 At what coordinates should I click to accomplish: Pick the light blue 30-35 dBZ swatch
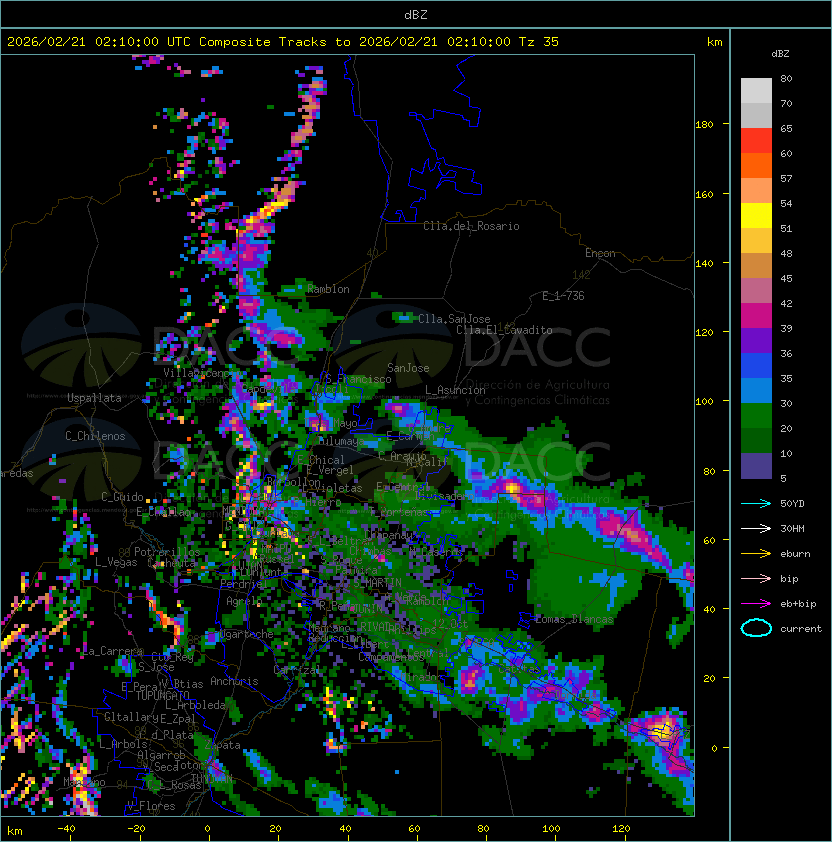tap(756, 390)
